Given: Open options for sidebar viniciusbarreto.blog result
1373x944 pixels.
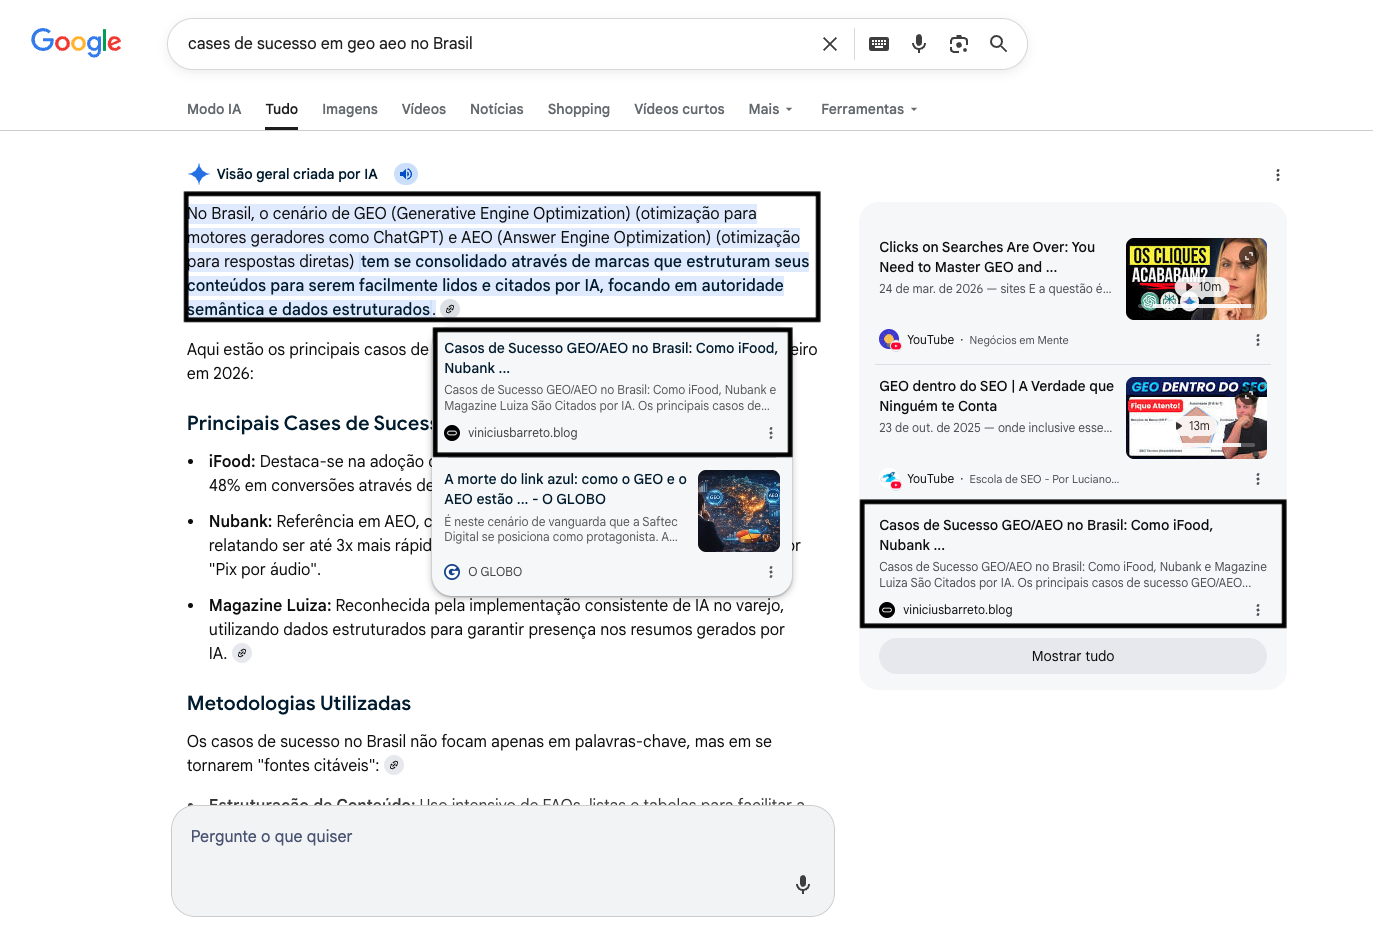Looking at the screenshot, I should pos(1257,610).
